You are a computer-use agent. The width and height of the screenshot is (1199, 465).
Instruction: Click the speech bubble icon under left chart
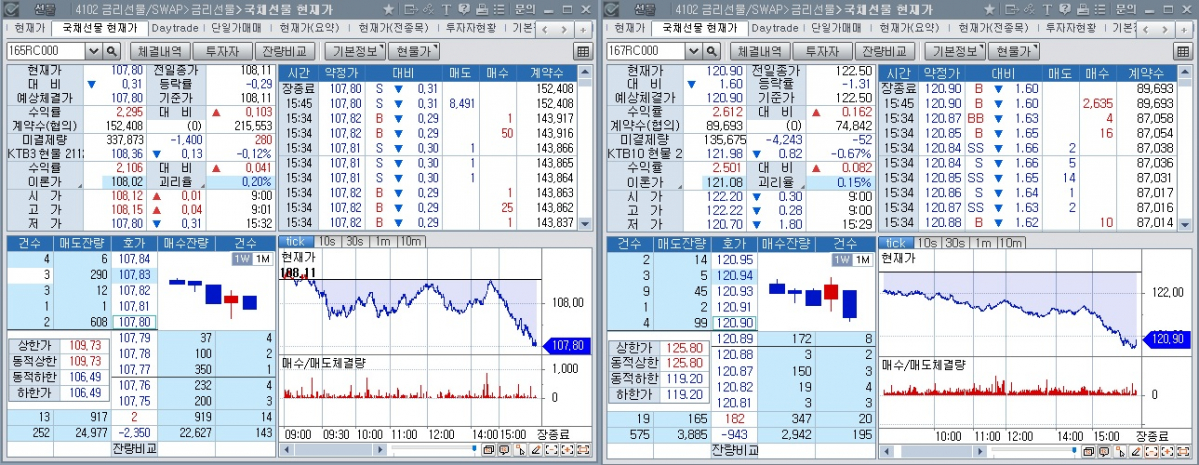(505, 449)
